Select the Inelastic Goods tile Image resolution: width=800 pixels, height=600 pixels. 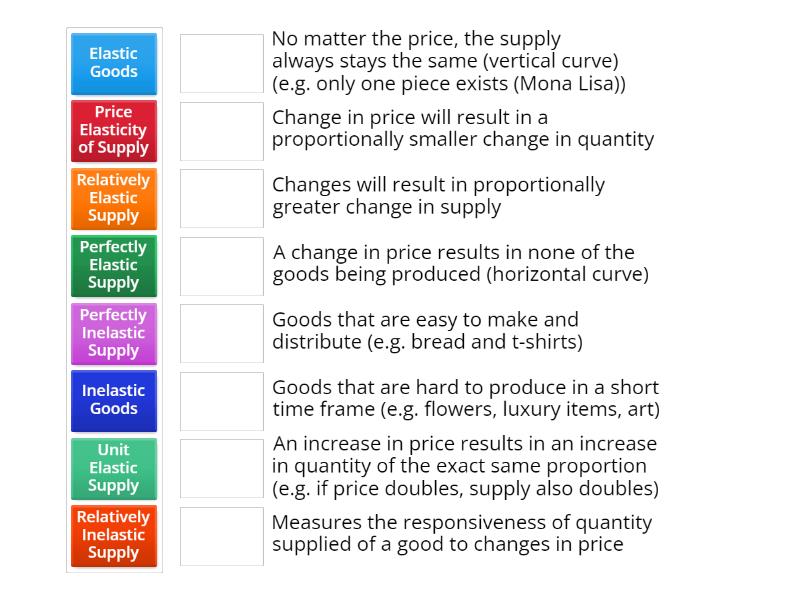pyautogui.click(x=113, y=400)
